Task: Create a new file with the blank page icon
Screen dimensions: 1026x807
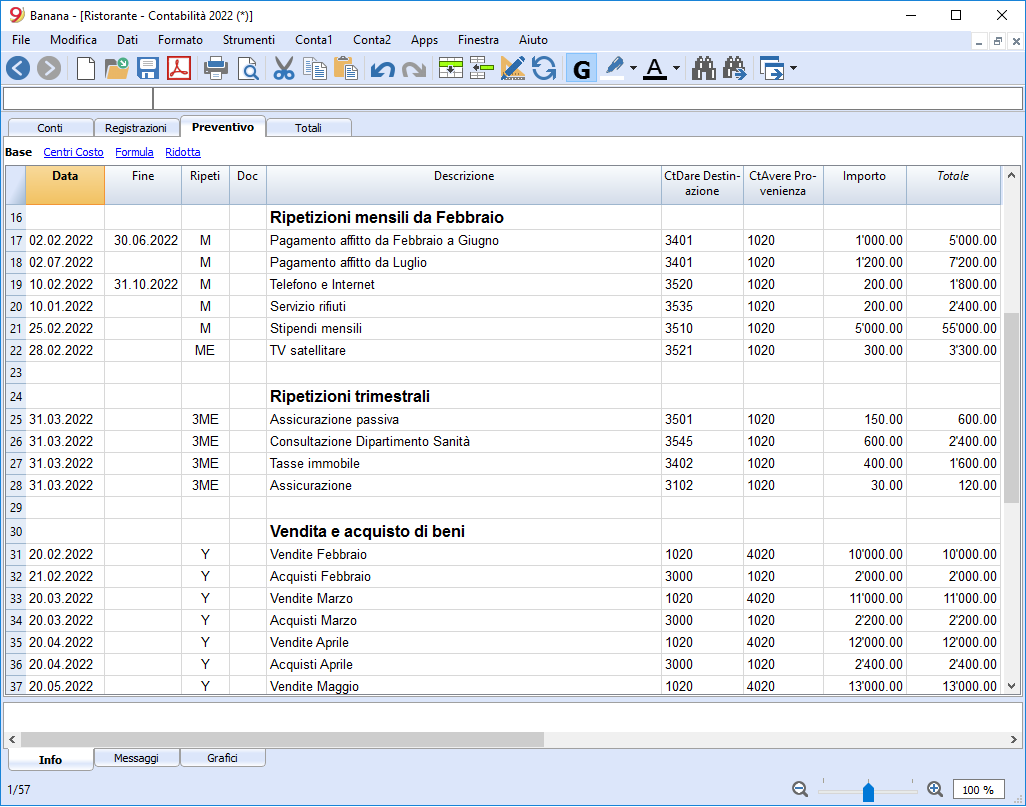Action: [86, 68]
